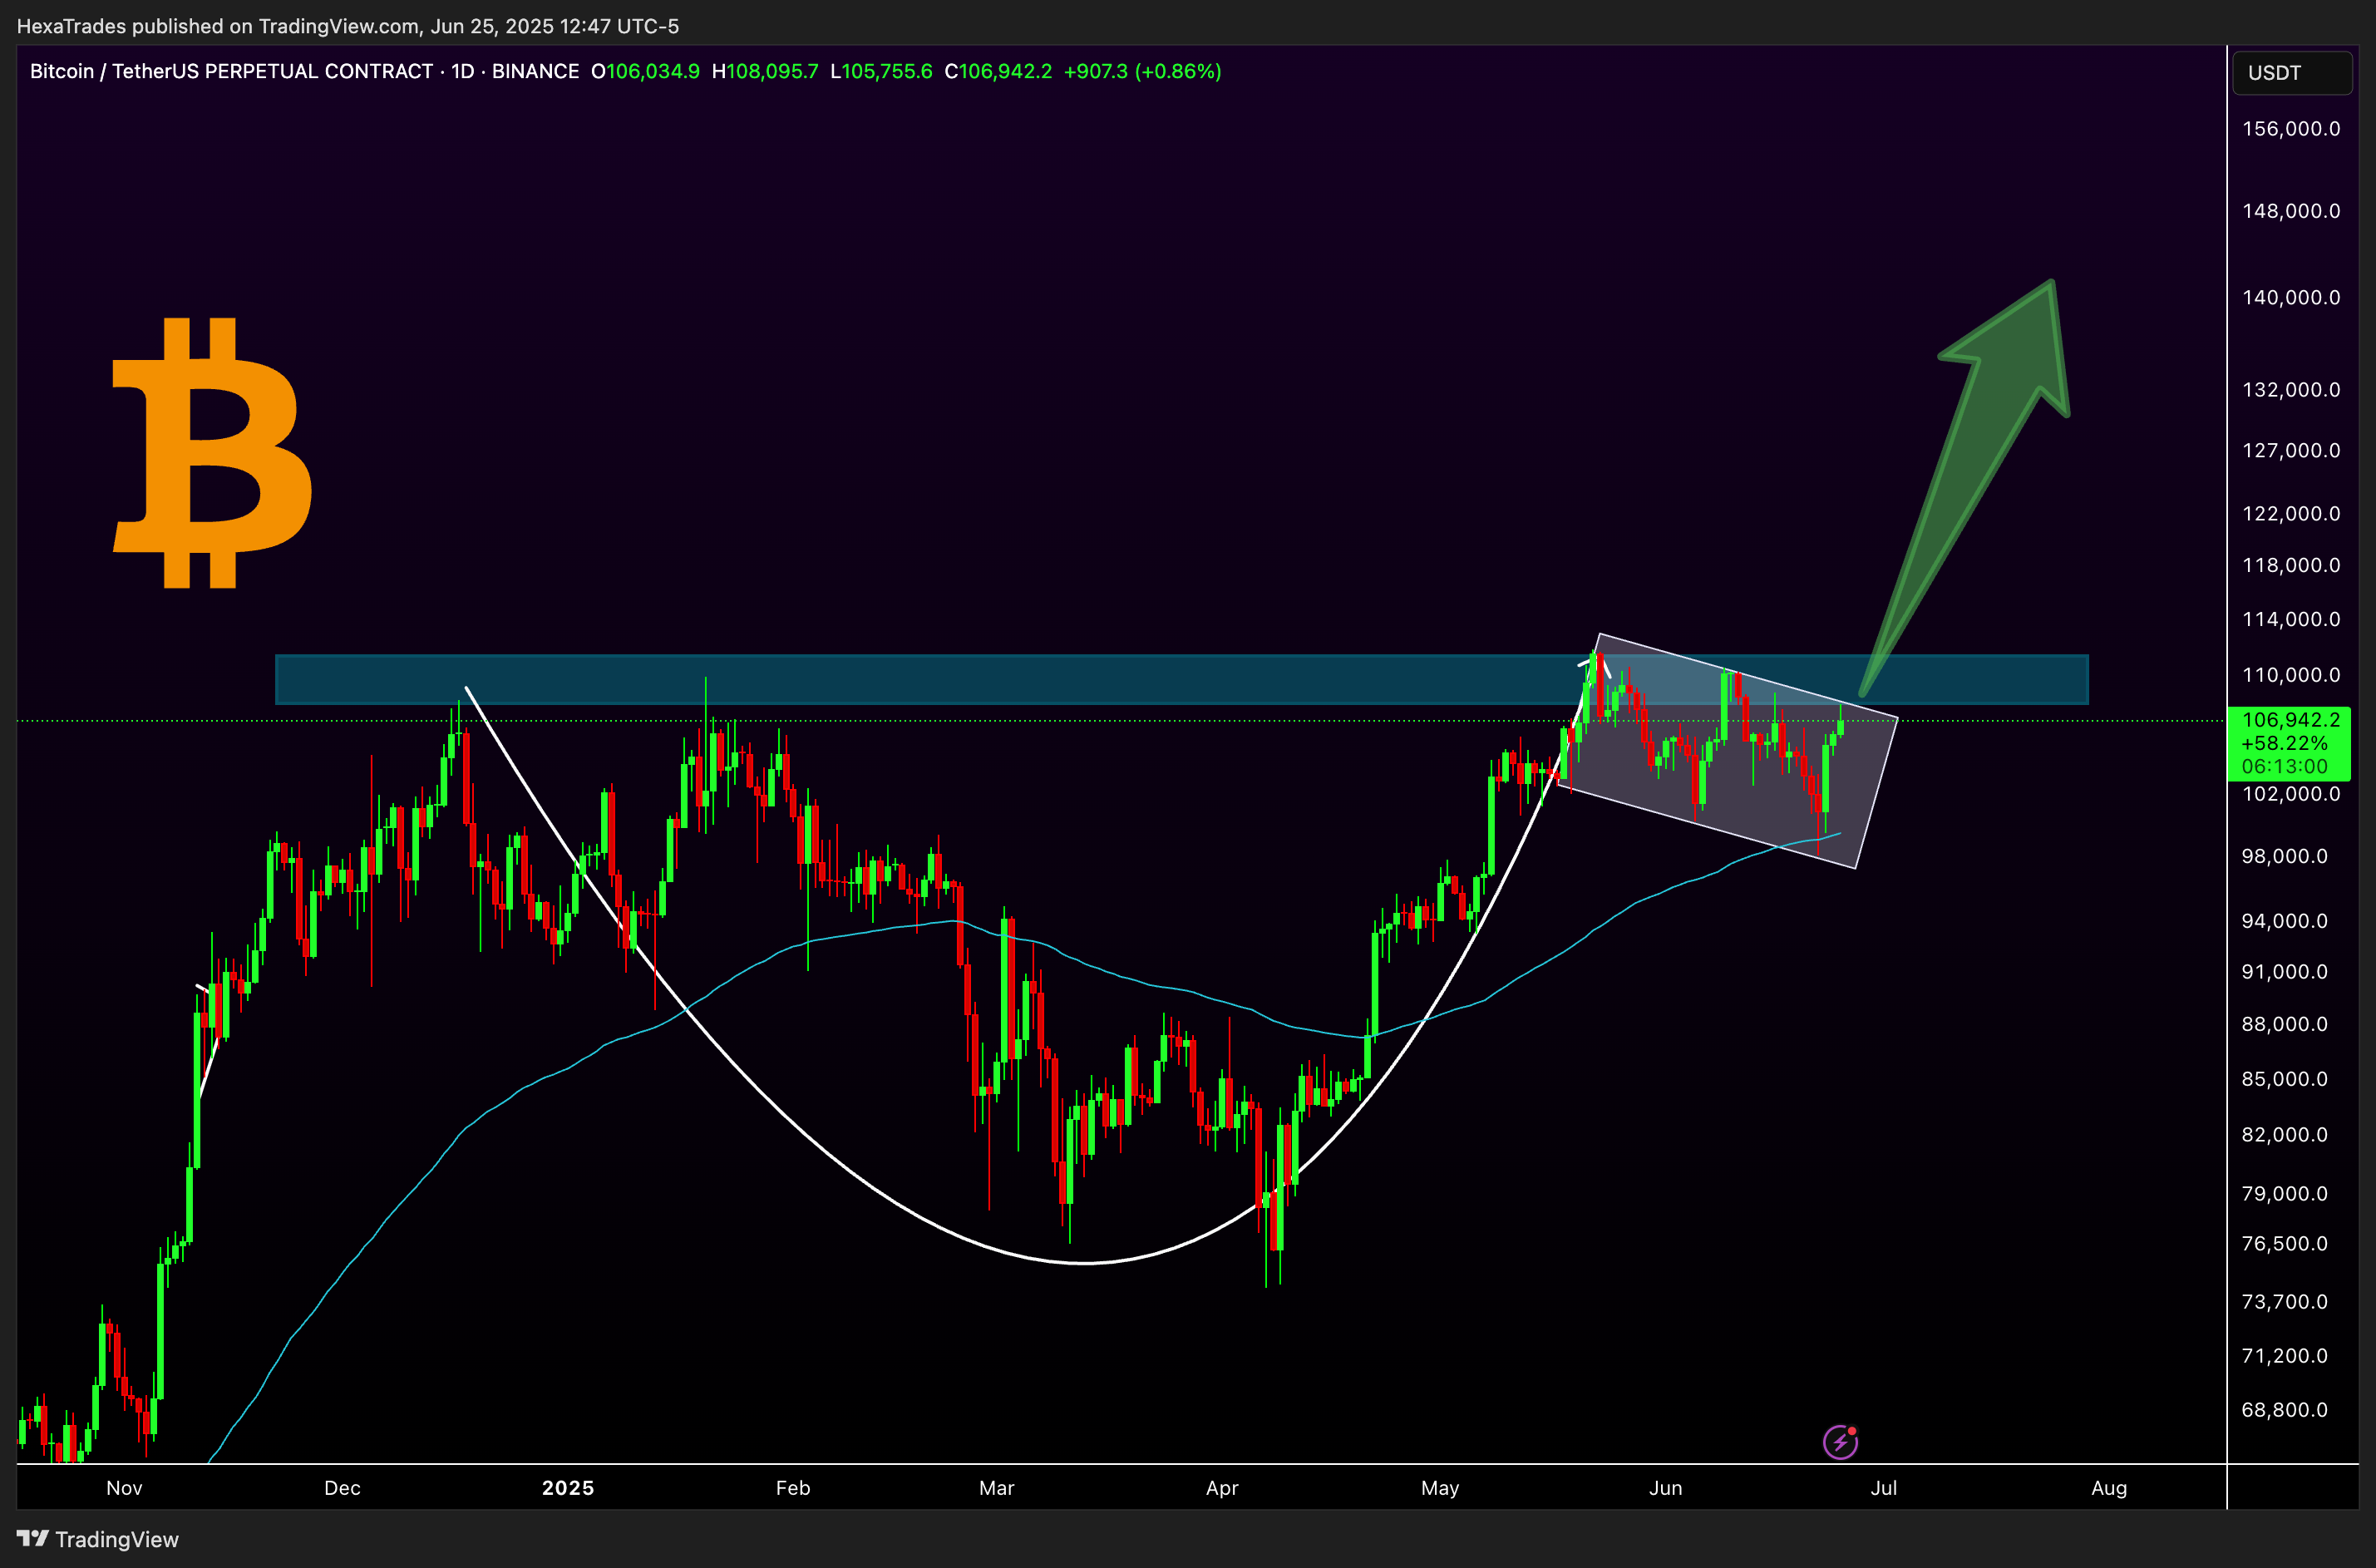Click the Bitcoin / TetherUS PERPETUAL CONTRACT title
2376x1568 pixels.
(x=231, y=71)
